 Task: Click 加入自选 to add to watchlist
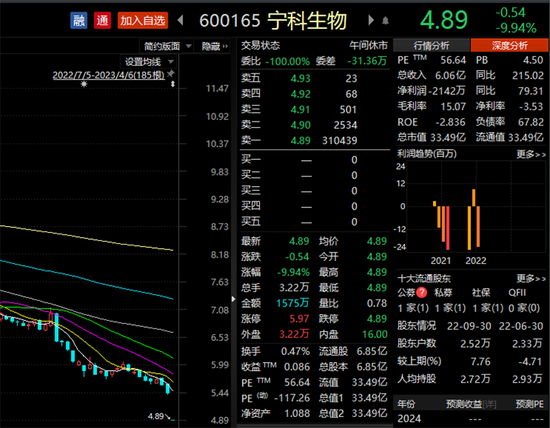coord(143,20)
